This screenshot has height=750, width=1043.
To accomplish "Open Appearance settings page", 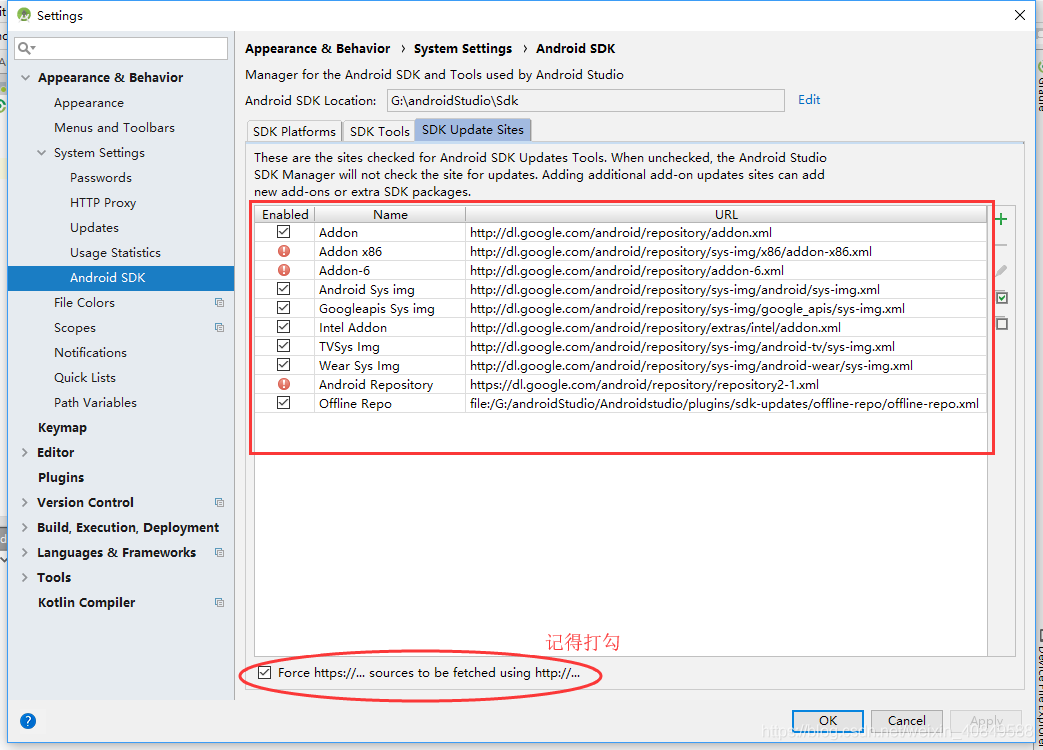I will 89,103.
